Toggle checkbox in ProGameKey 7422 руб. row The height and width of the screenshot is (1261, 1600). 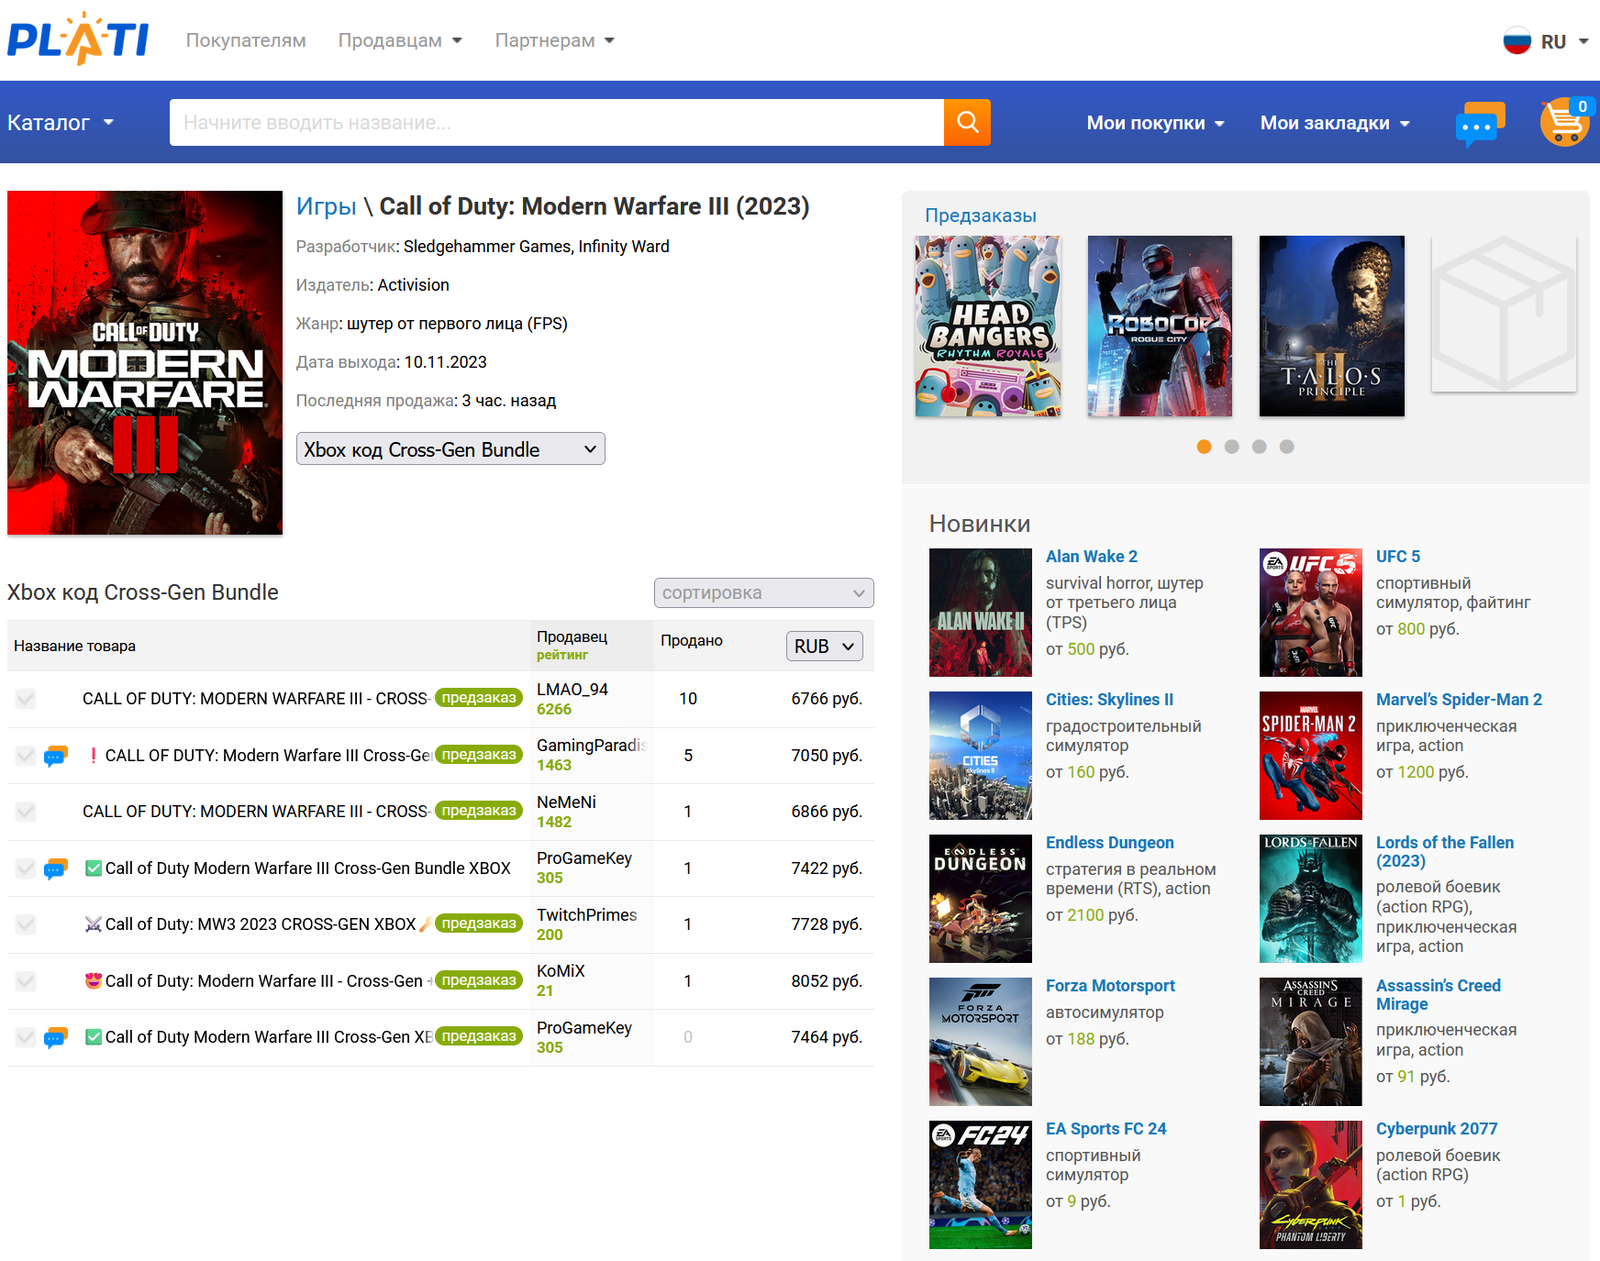(x=26, y=869)
